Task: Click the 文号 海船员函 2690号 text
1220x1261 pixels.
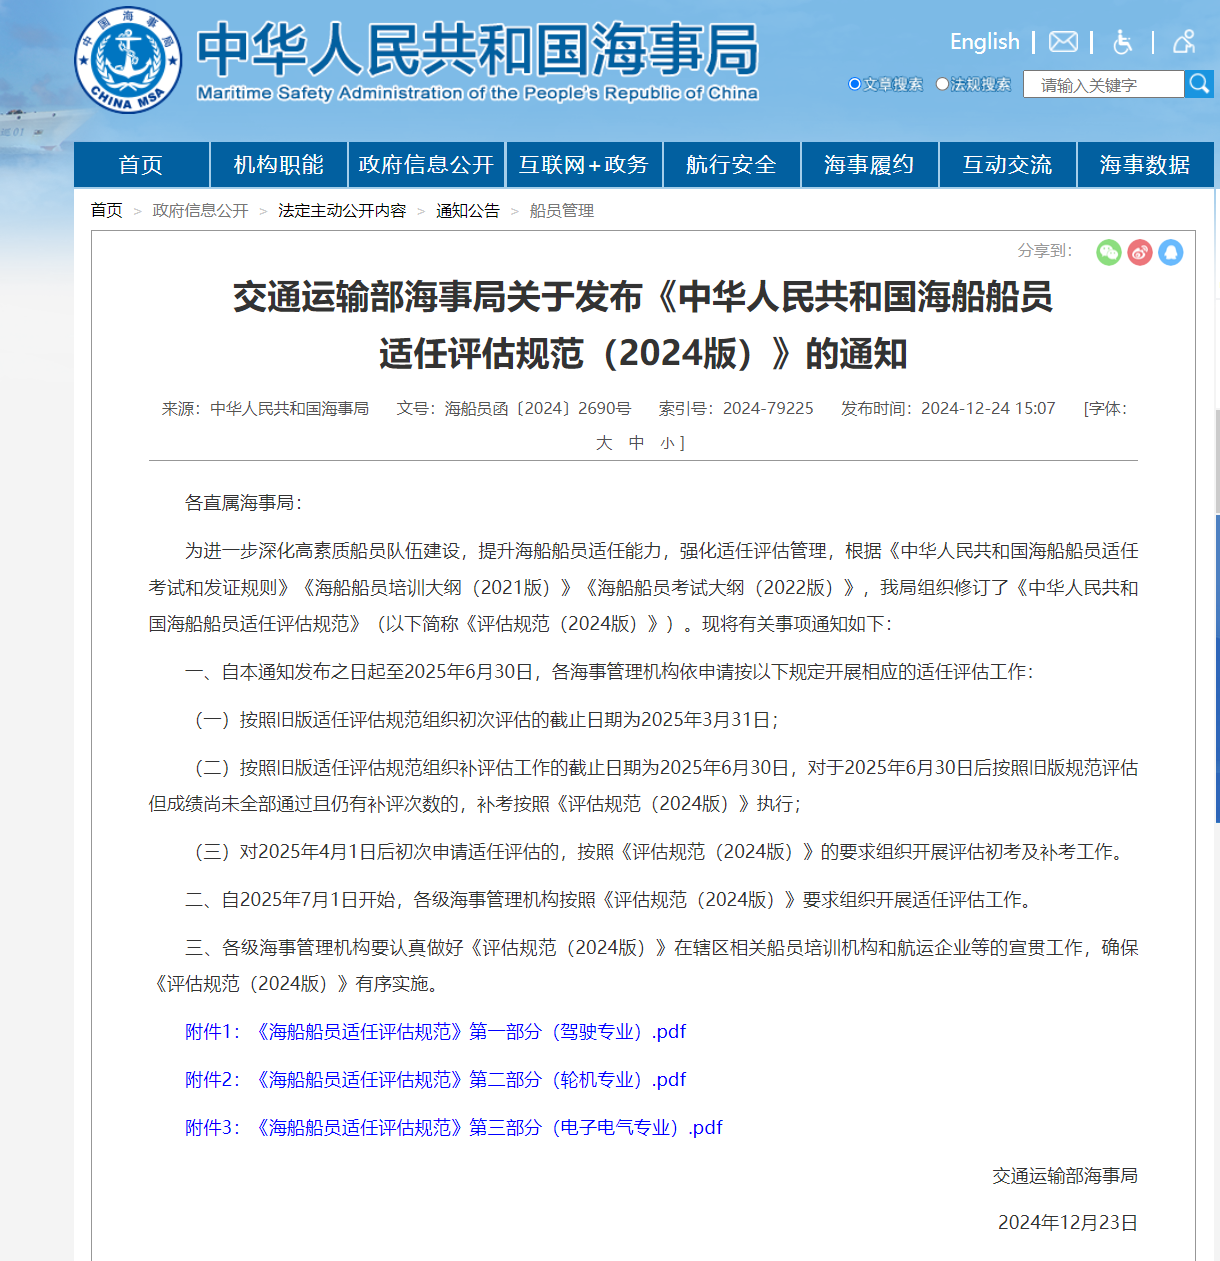Action: [514, 408]
